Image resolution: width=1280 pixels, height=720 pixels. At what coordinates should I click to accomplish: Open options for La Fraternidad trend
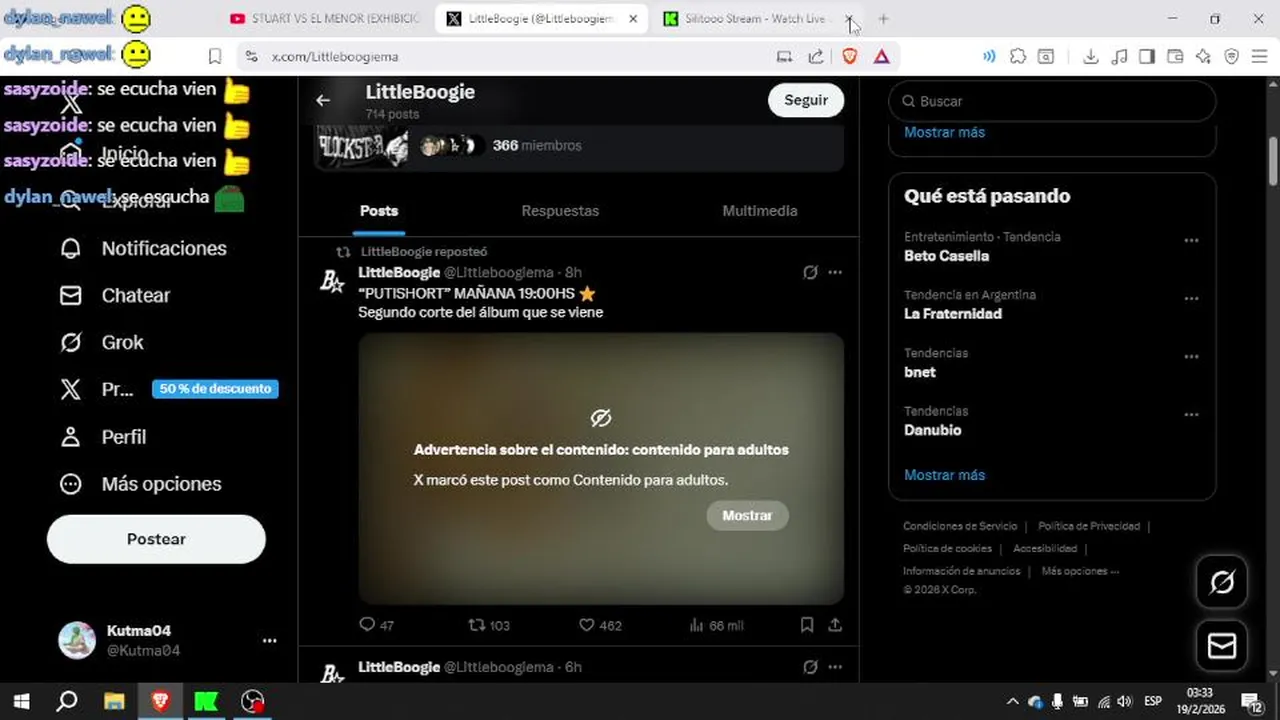click(1191, 298)
